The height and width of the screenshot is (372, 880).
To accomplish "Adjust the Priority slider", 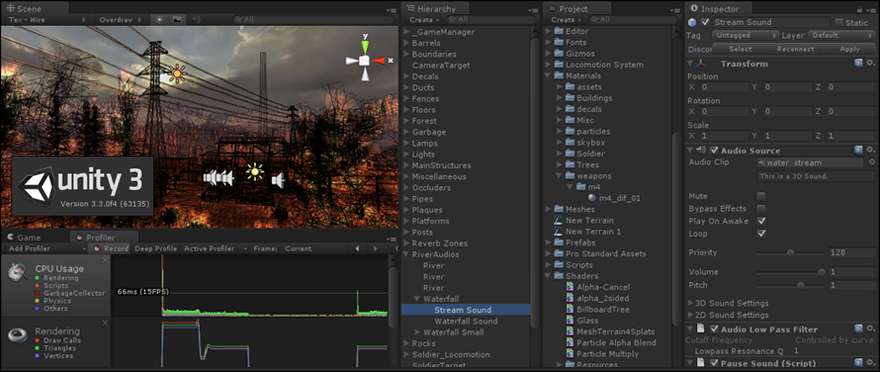I will pos(790,252).
